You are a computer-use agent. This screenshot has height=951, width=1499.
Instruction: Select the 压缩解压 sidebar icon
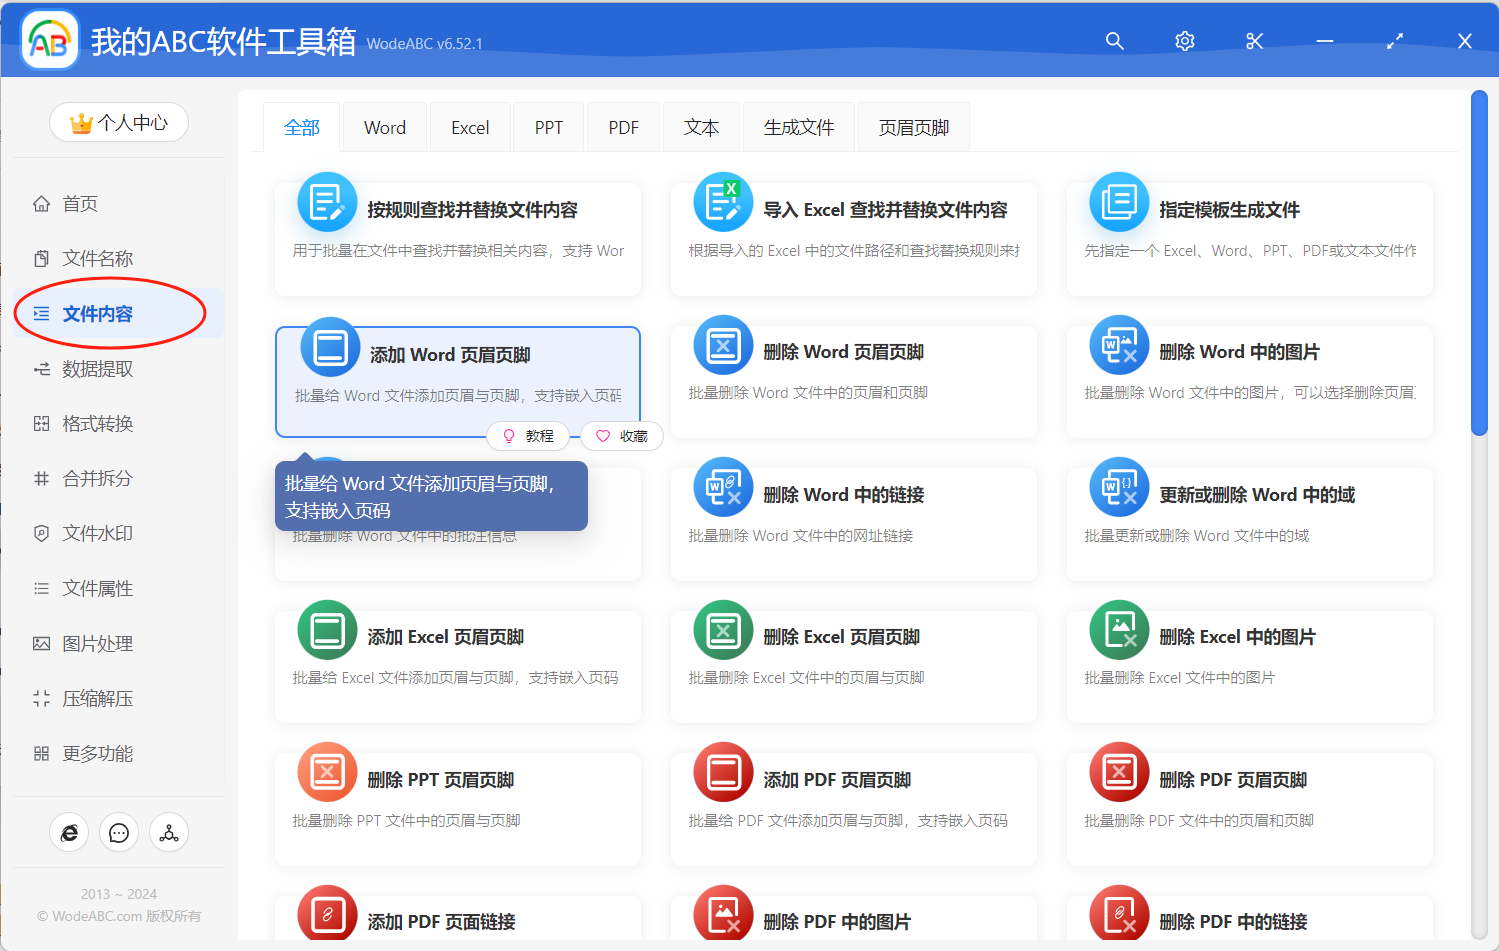[x=41, y=698]
